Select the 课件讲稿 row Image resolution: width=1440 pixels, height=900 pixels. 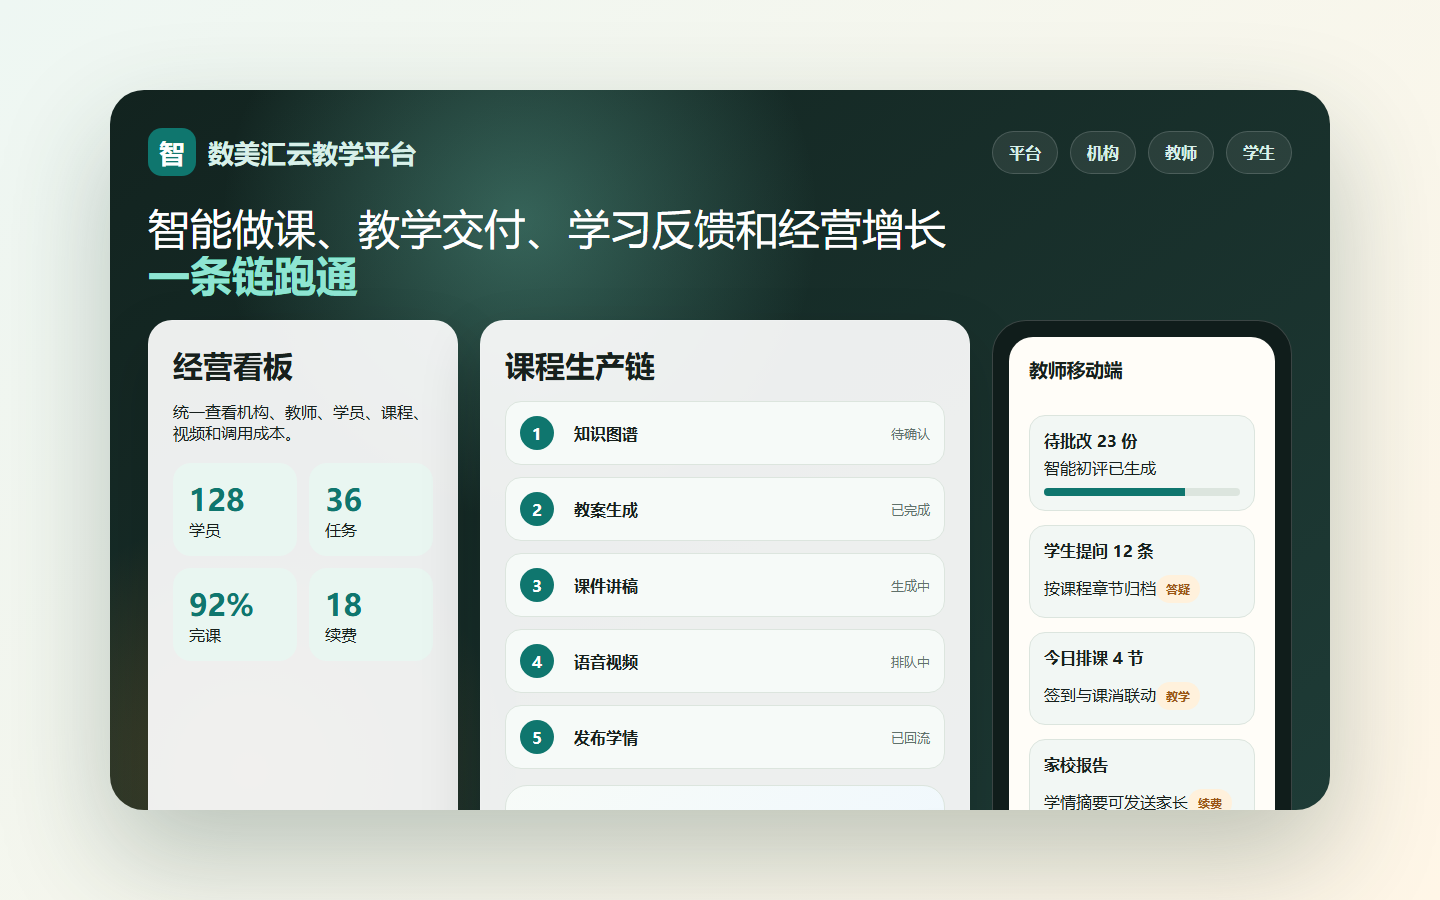tap(725, 585)
